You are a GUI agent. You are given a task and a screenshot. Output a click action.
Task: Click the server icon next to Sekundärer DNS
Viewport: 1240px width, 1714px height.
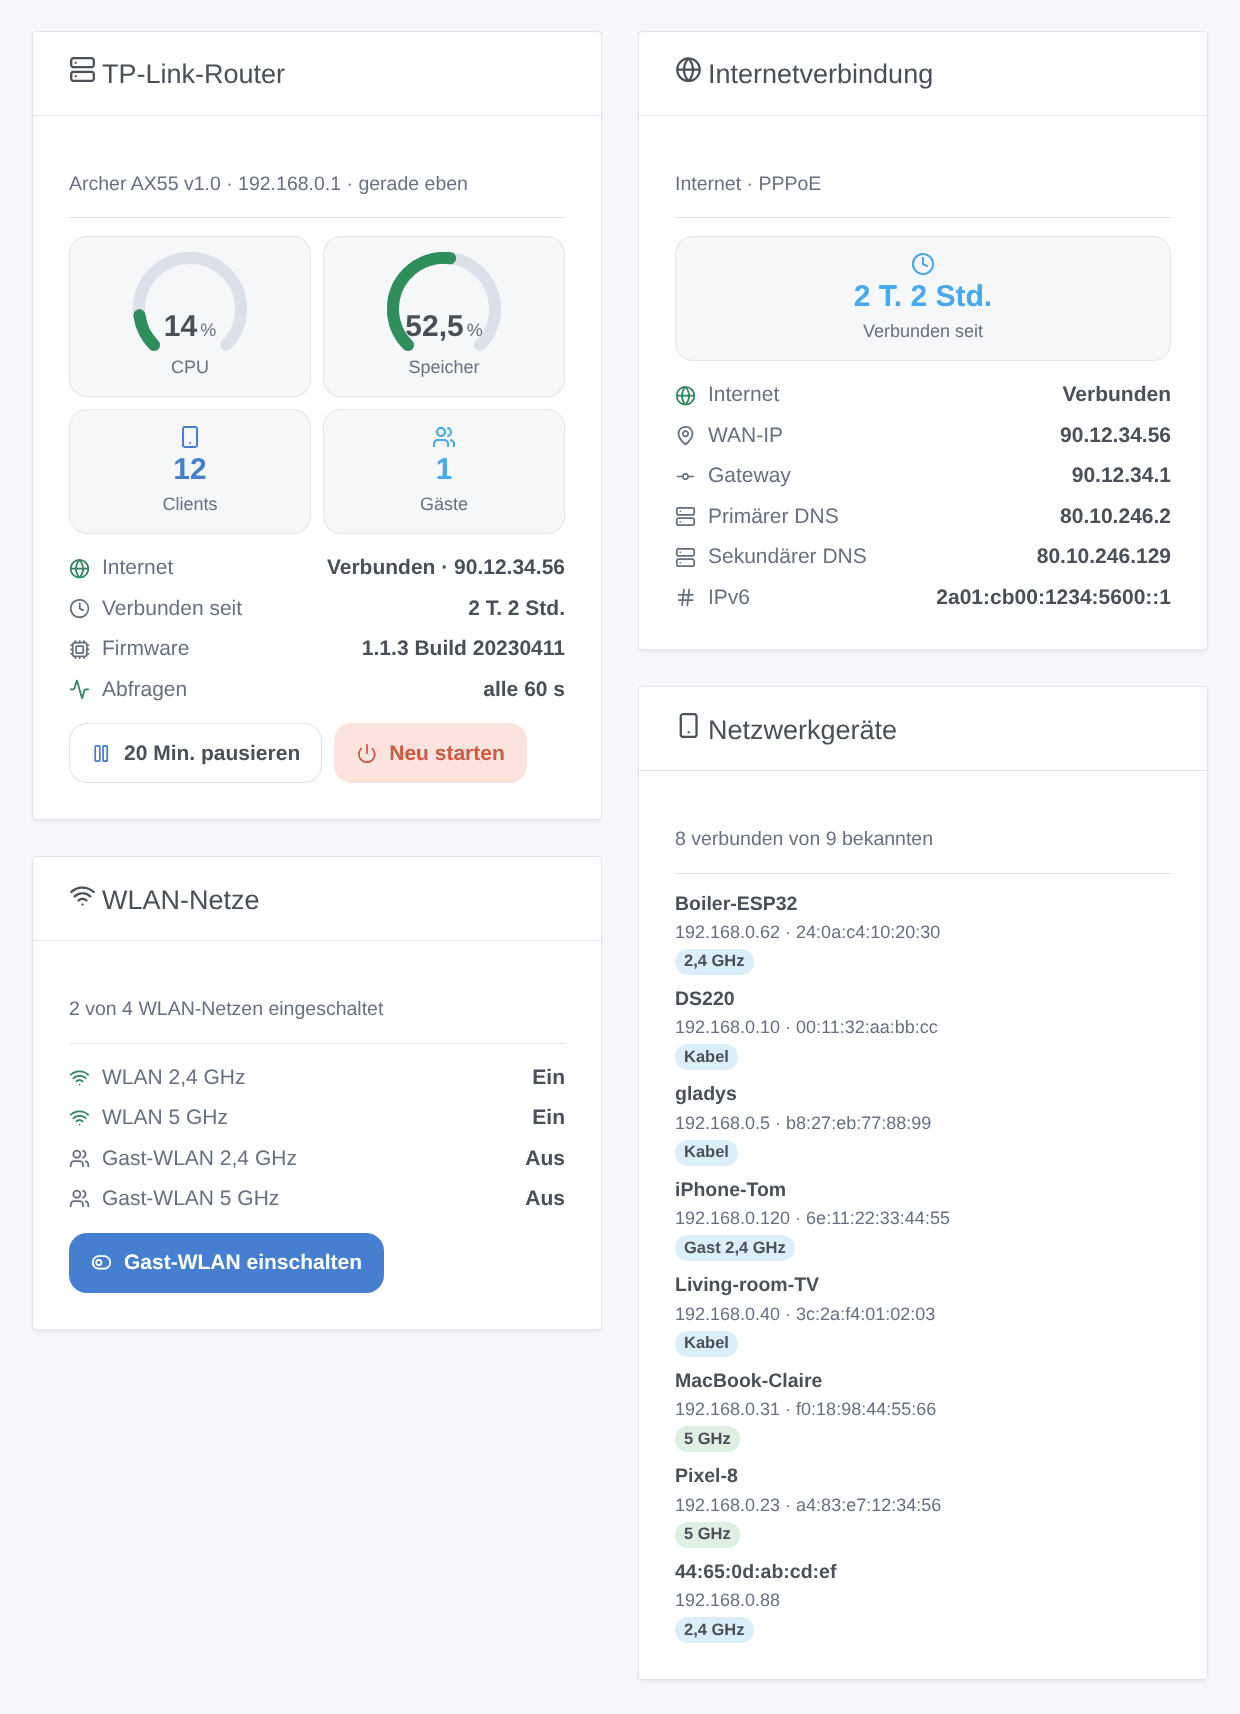click(686, 557)
